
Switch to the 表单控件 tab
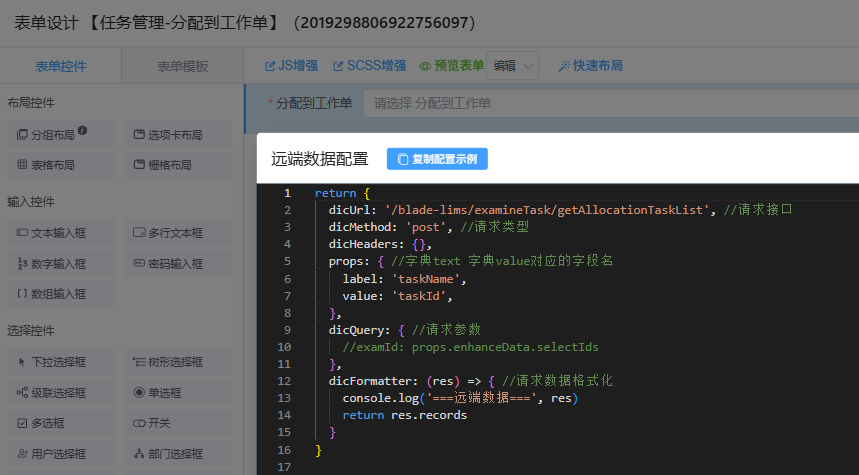pyautogui.click(x=61, y=67)
